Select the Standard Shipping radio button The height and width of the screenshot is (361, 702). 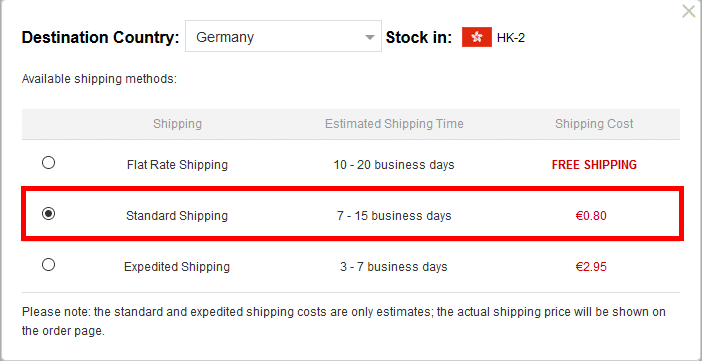tap(48, 214)
